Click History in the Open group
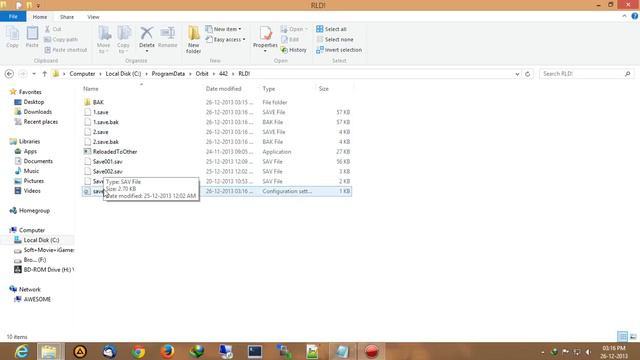This screenshot has width=640, height=360. (x=293, y=50)
